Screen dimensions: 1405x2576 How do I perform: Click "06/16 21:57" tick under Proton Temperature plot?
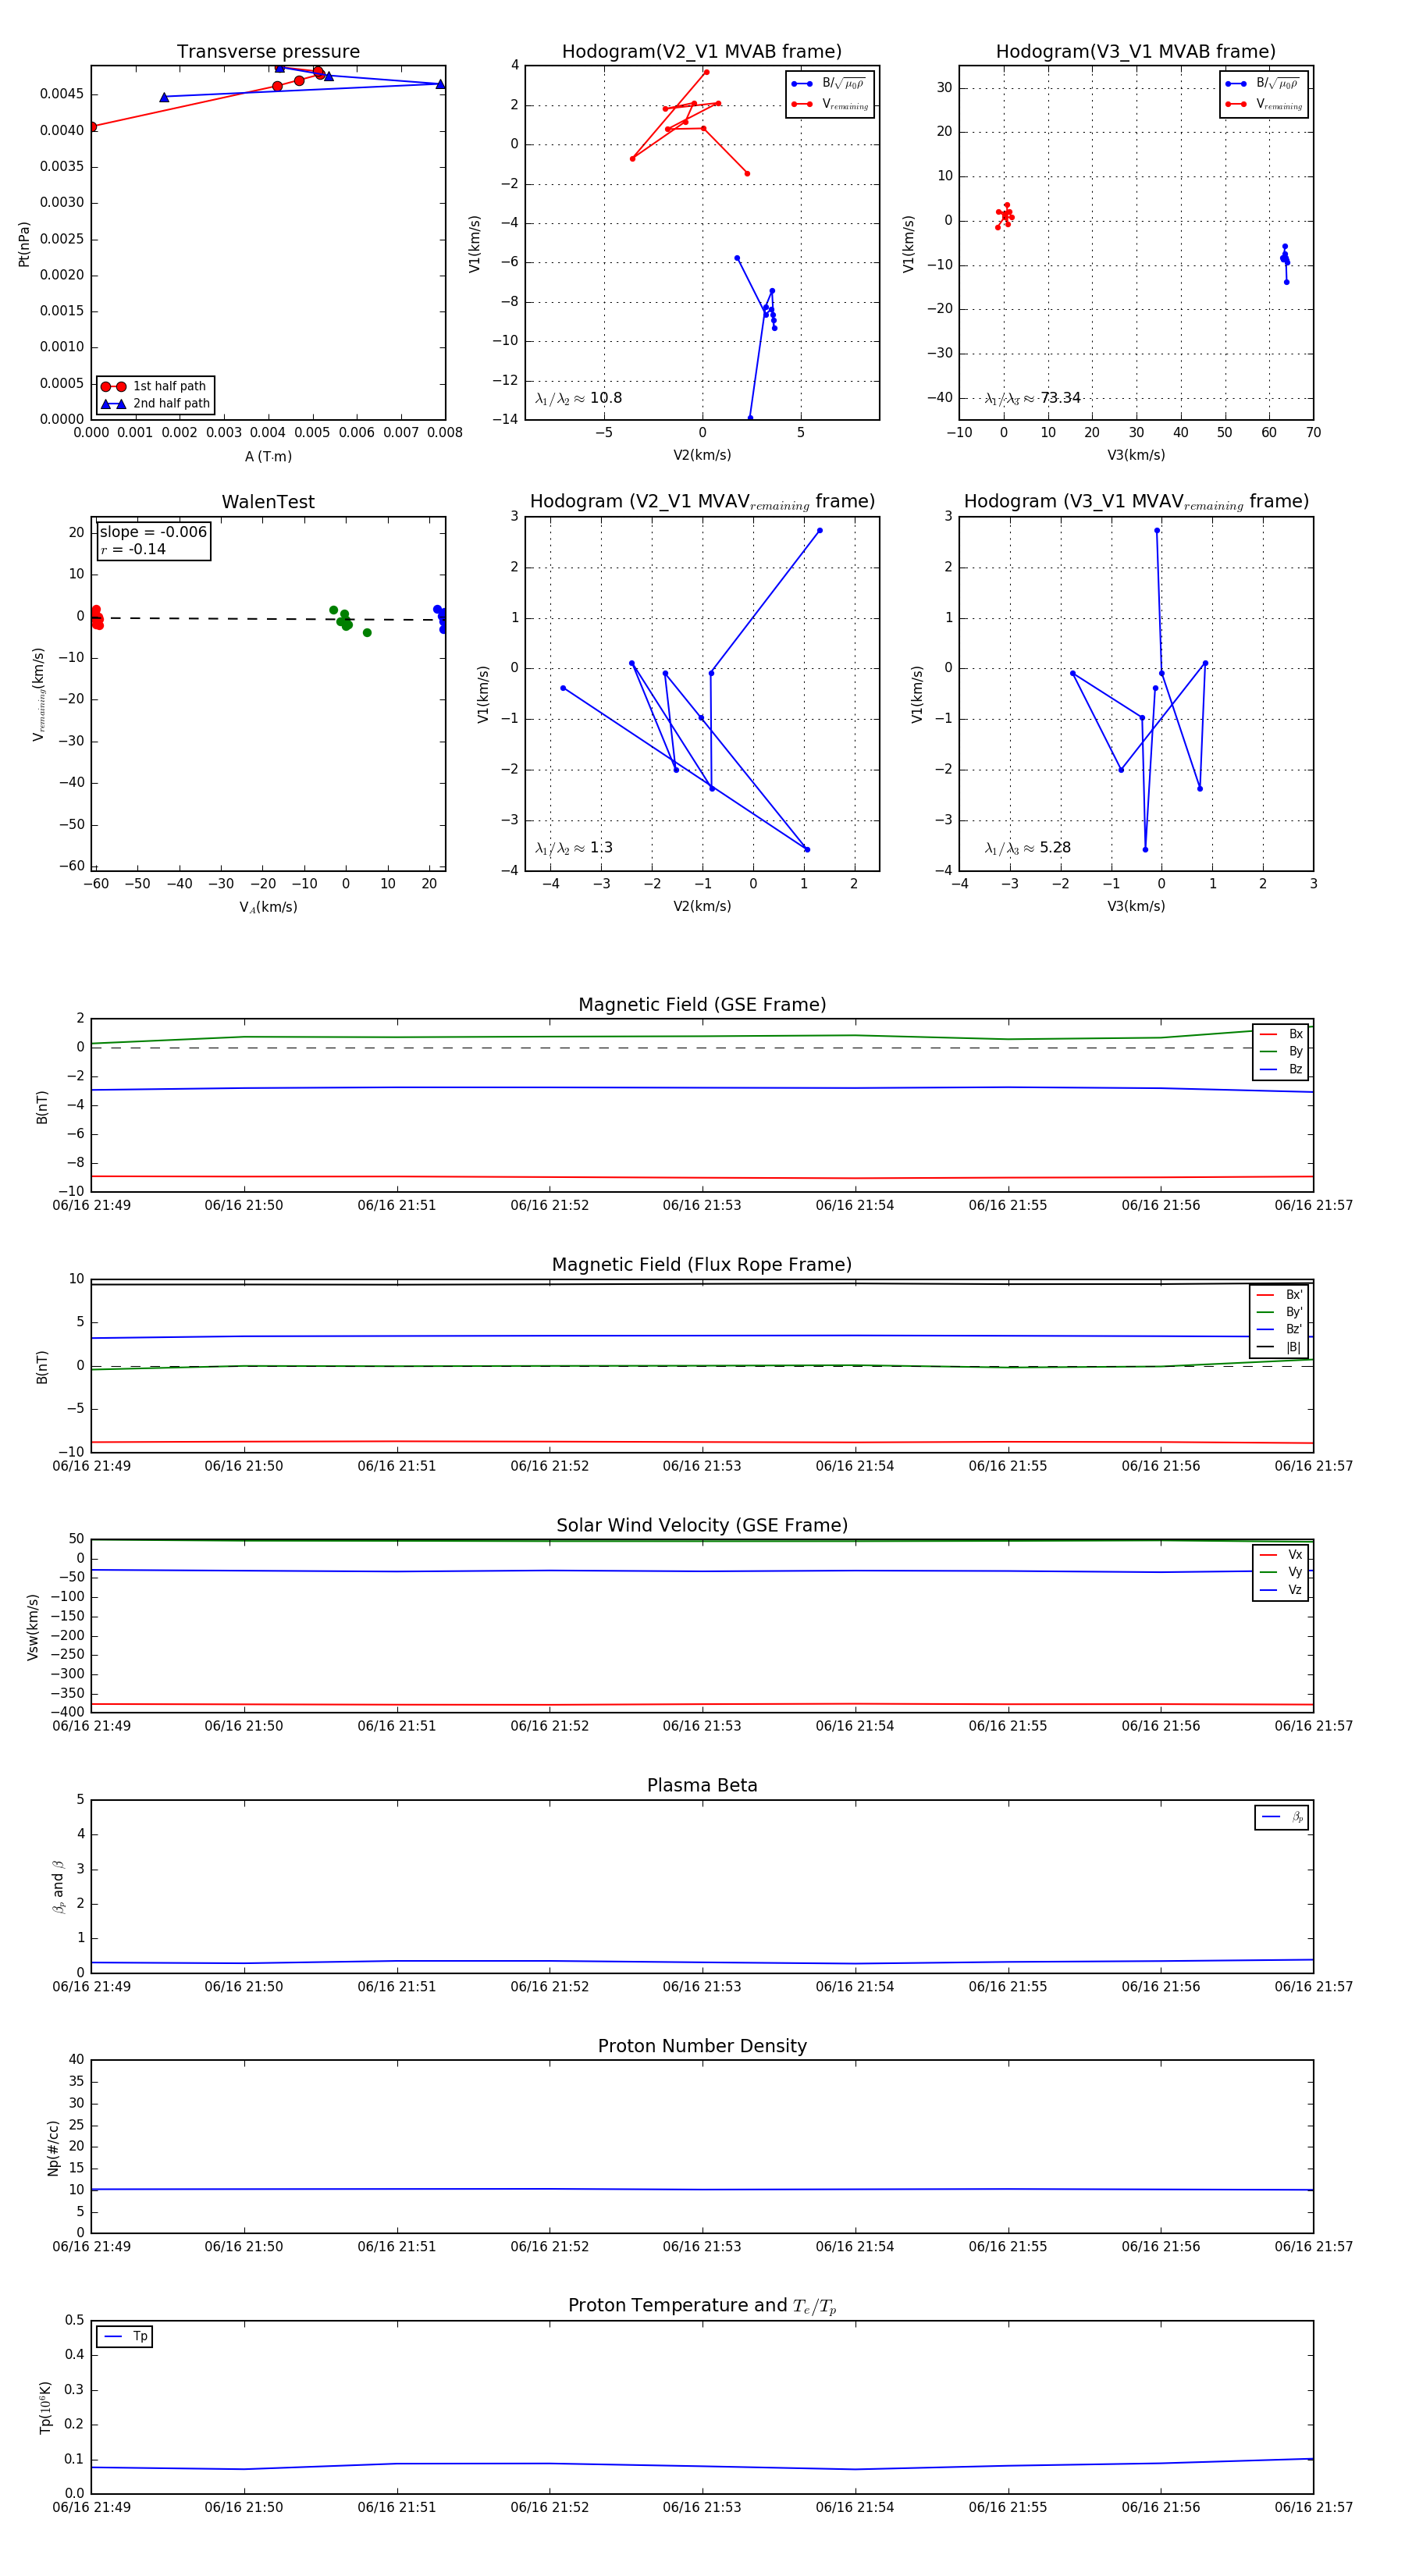[x=1313, y=2508]
